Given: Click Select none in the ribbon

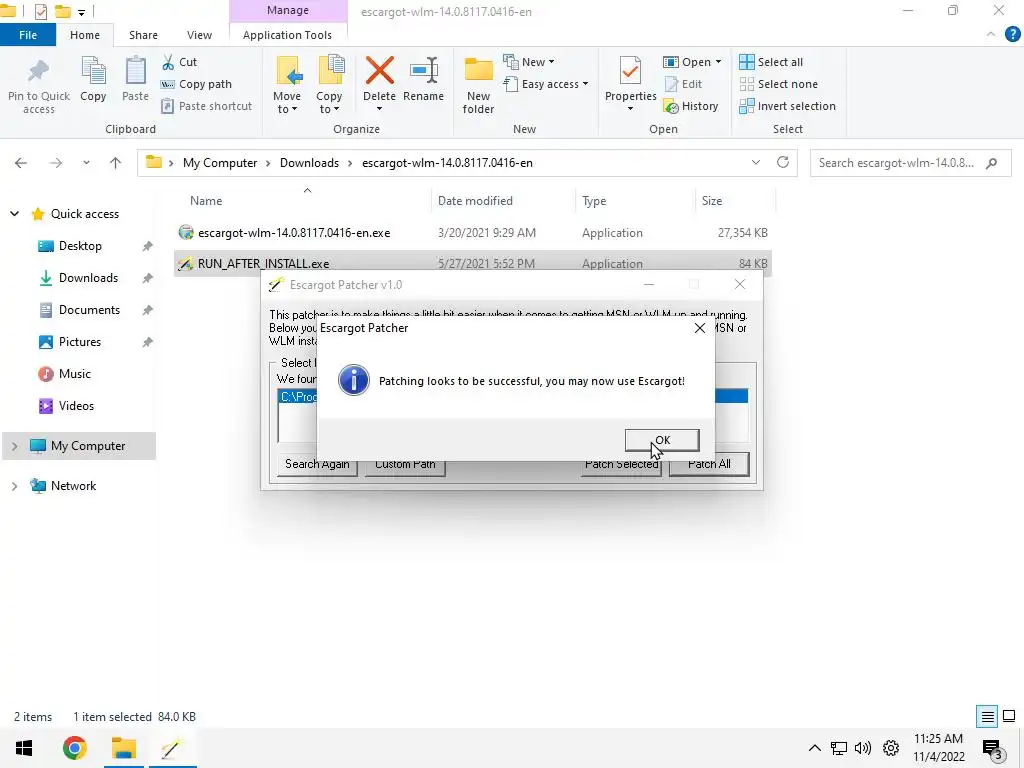Looking at the screenshot, I should click(x=778, y=84).
